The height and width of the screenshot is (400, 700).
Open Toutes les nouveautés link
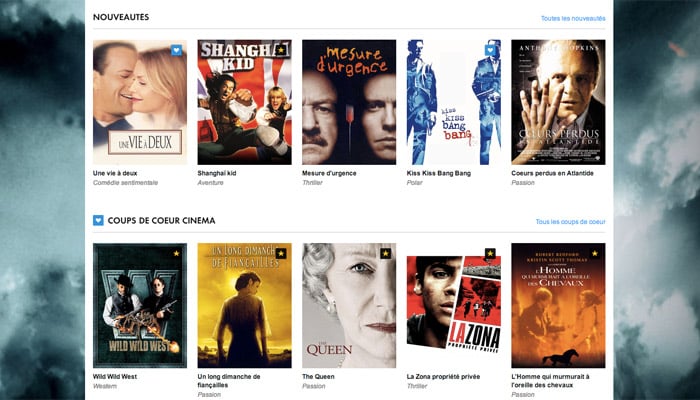[573, 18]
